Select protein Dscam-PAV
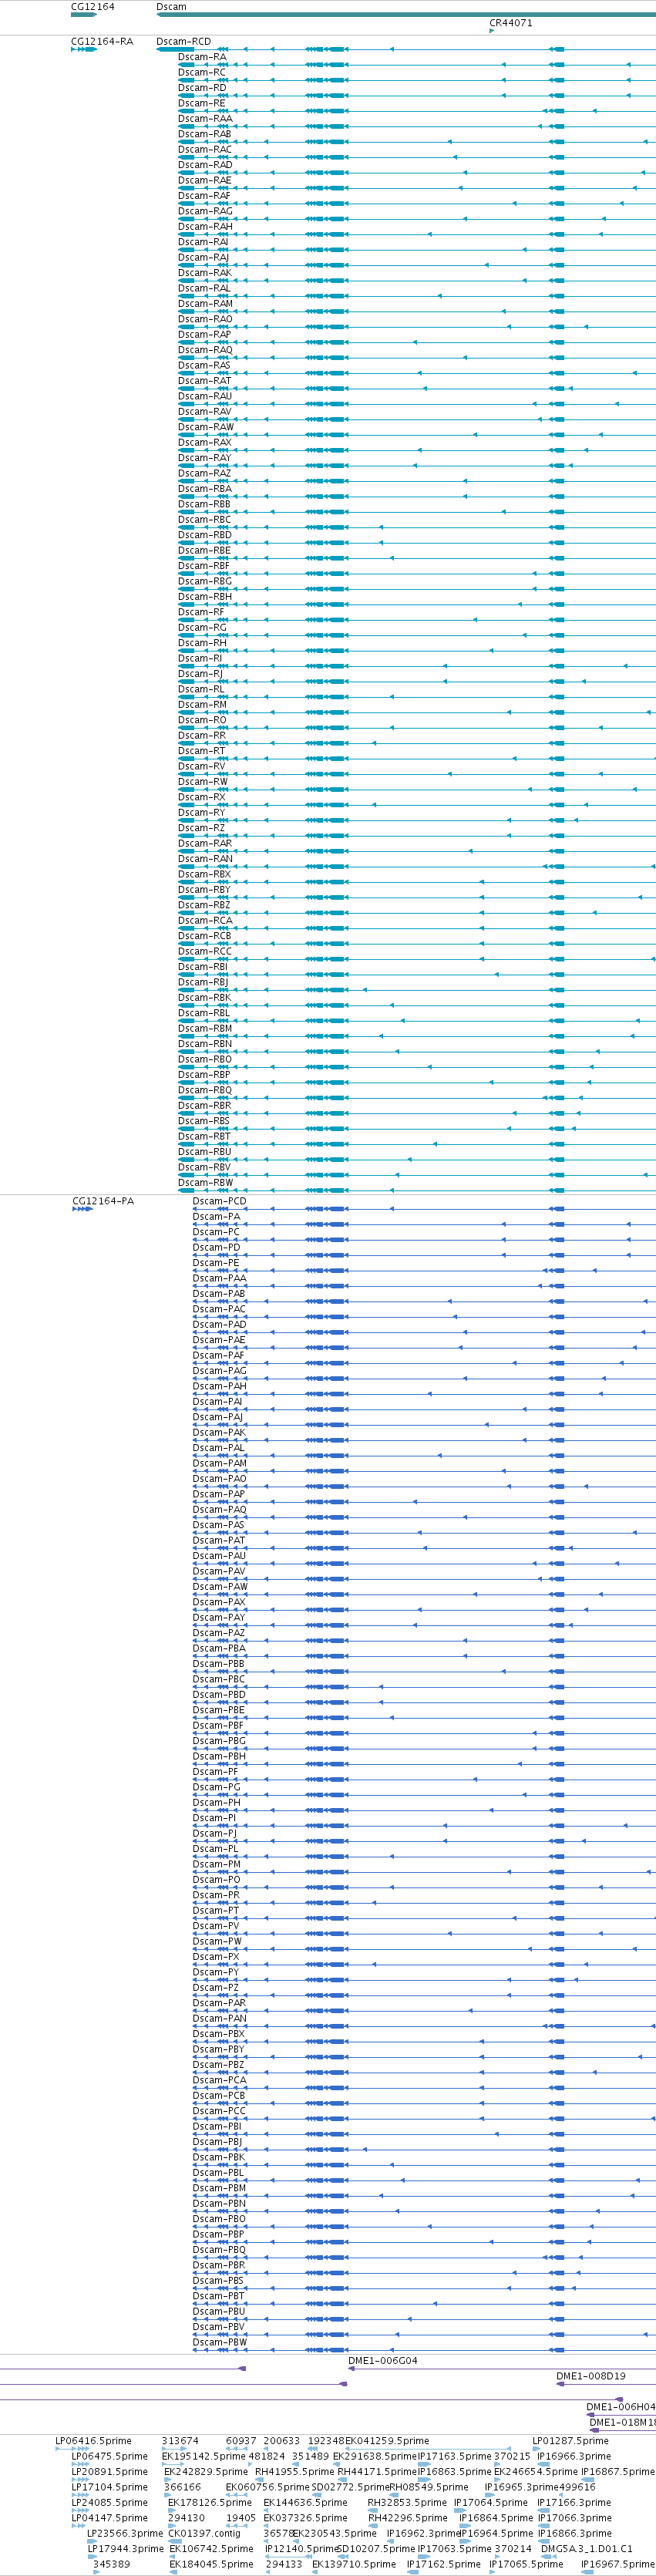This screenshot has width=656, height=2576. (x=218, y=1571)
